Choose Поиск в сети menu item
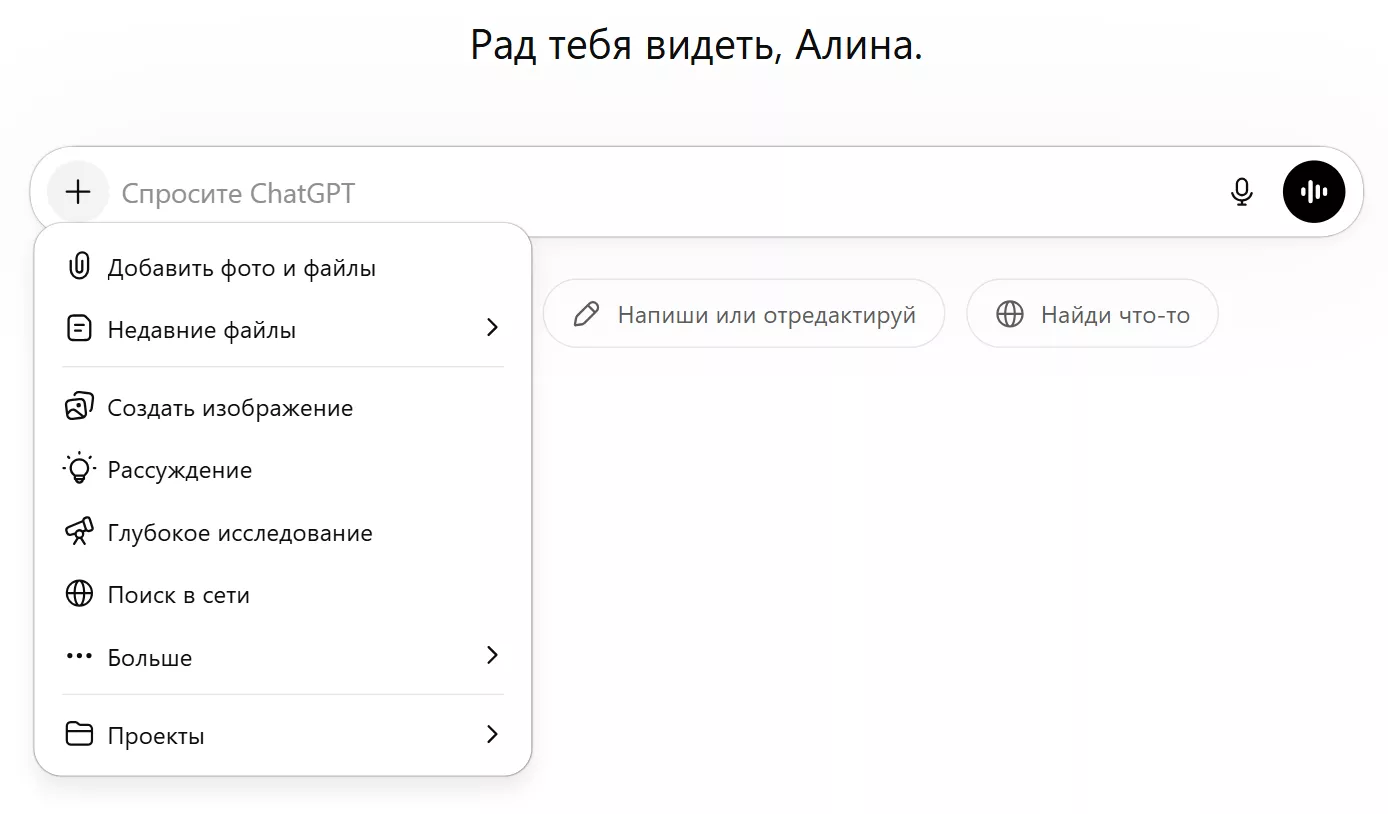The width and height of the screenshot is (1388, 814). [283, 595]
